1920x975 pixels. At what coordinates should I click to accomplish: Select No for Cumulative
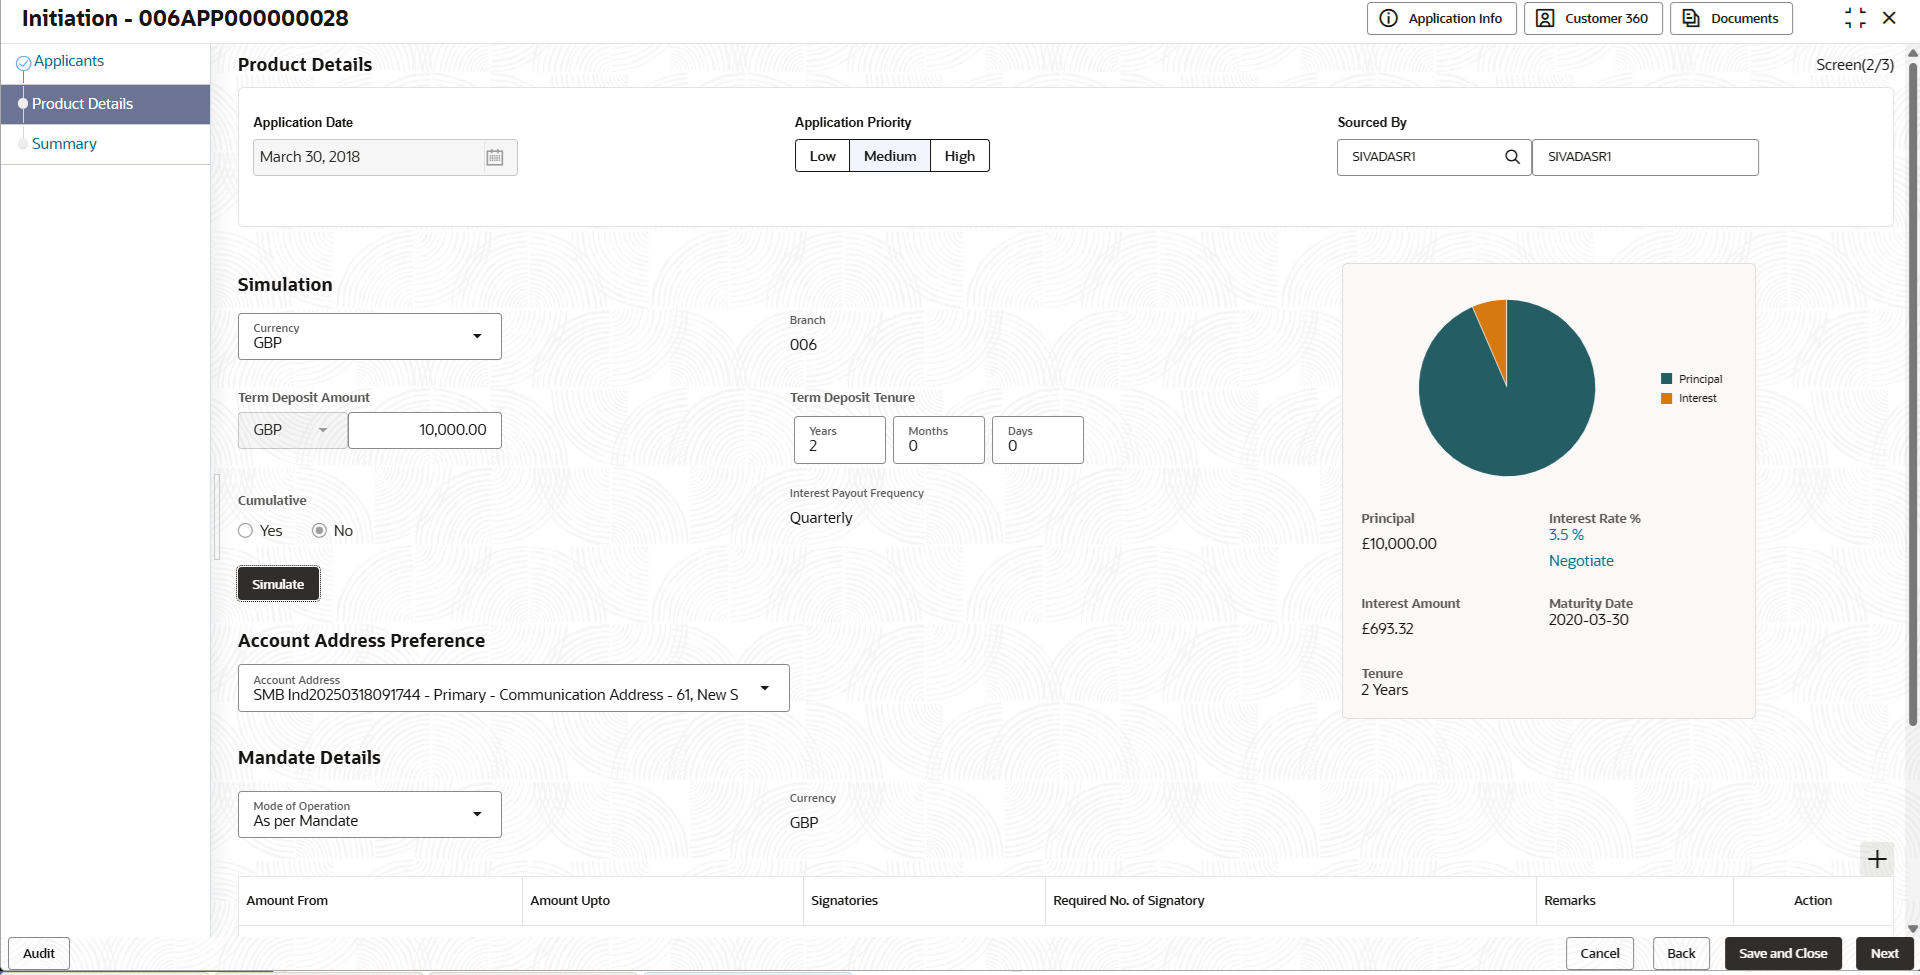tap(319, 531)
